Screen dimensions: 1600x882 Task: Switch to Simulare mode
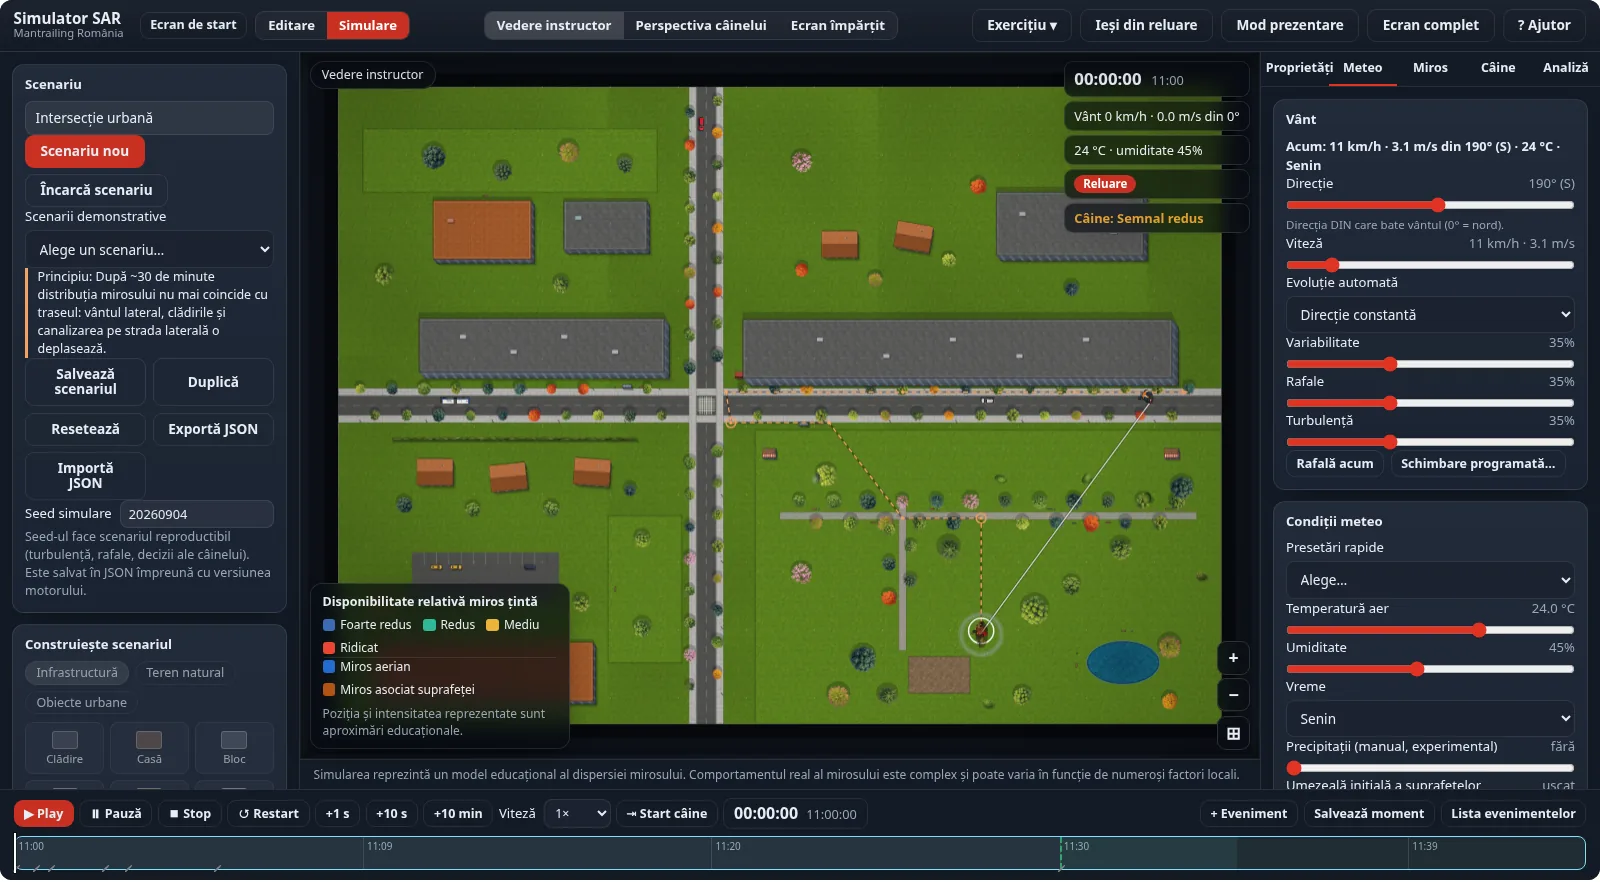click(368, 25)
